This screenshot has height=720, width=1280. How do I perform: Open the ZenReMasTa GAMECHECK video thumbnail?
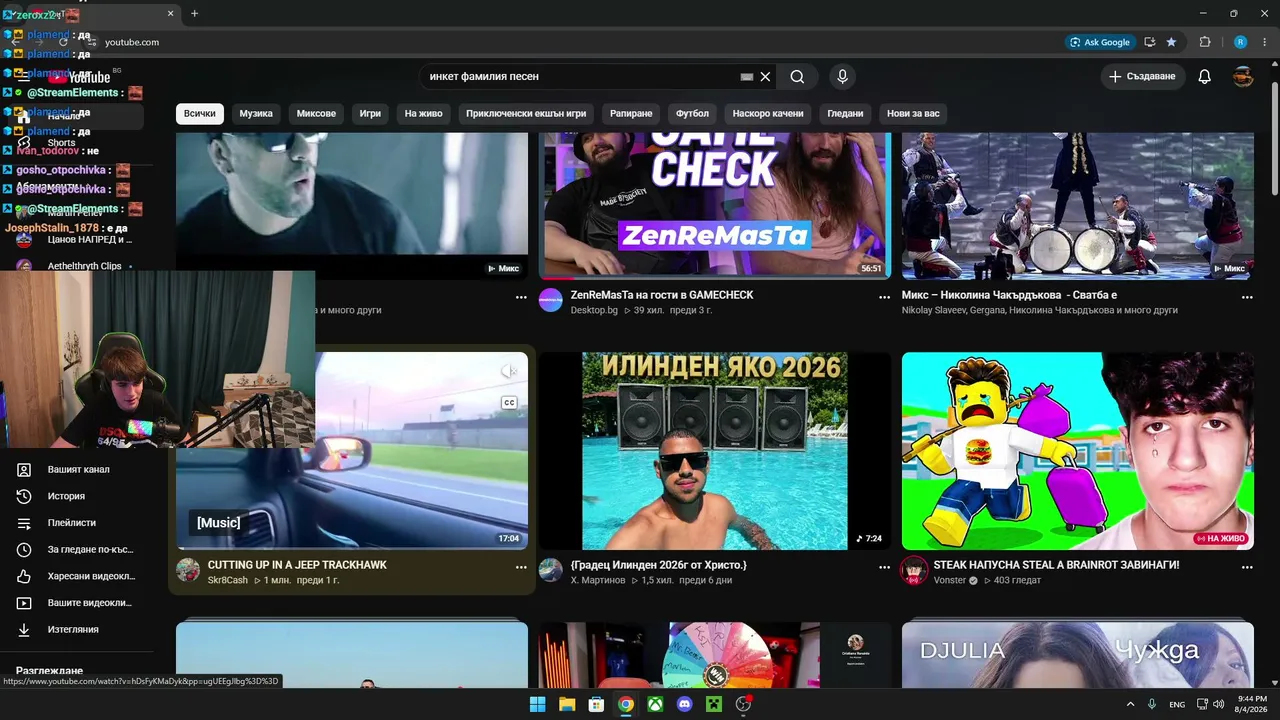click(715, 206)
